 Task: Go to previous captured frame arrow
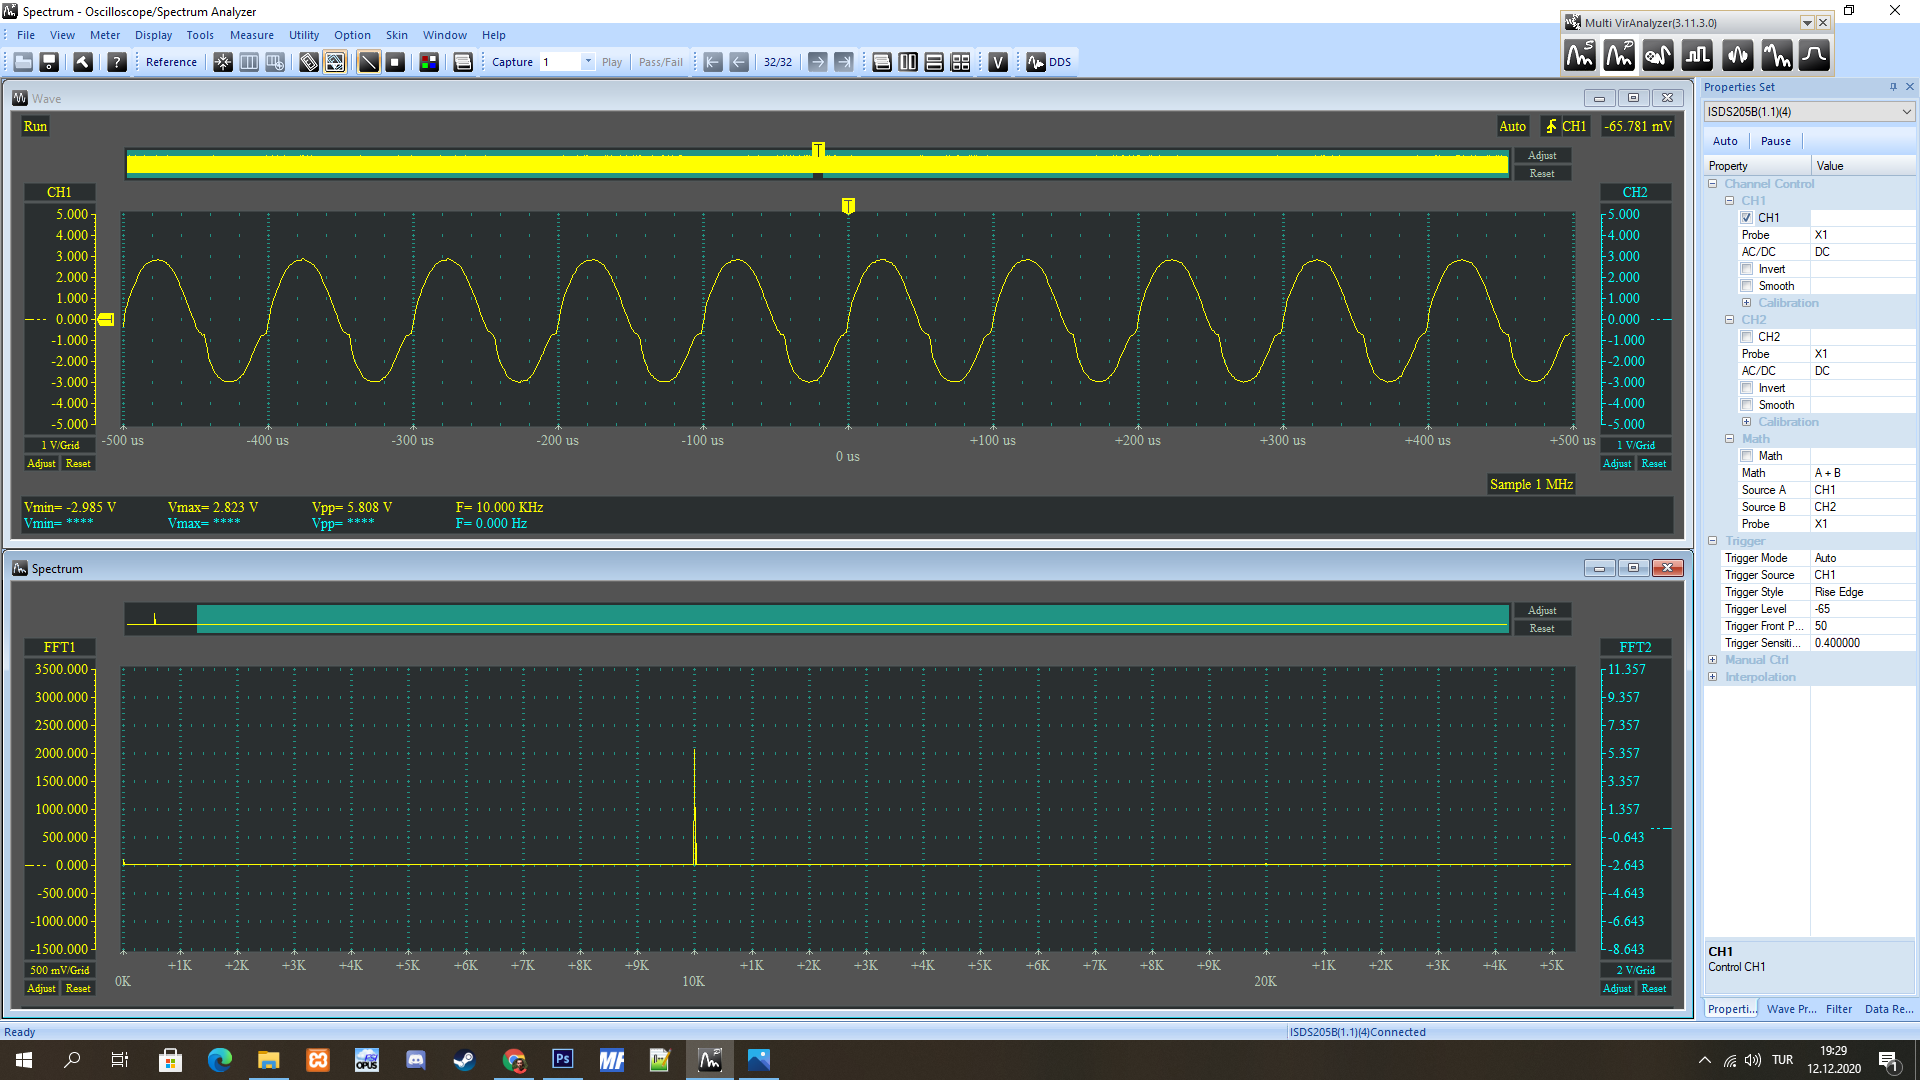tap(739, 62)
